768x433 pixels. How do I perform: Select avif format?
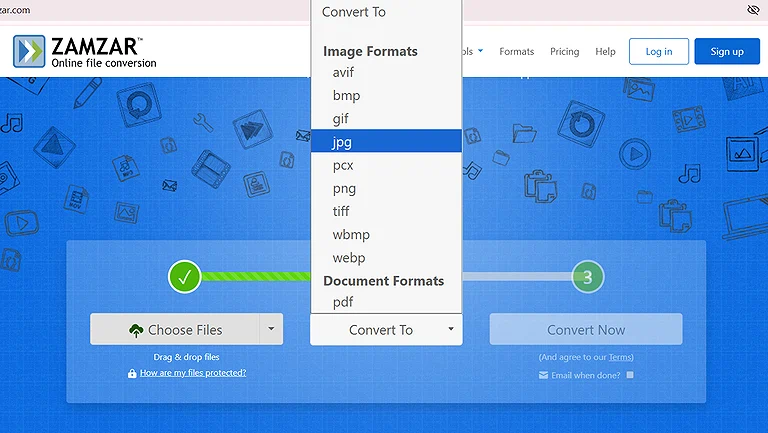(386, 72)
